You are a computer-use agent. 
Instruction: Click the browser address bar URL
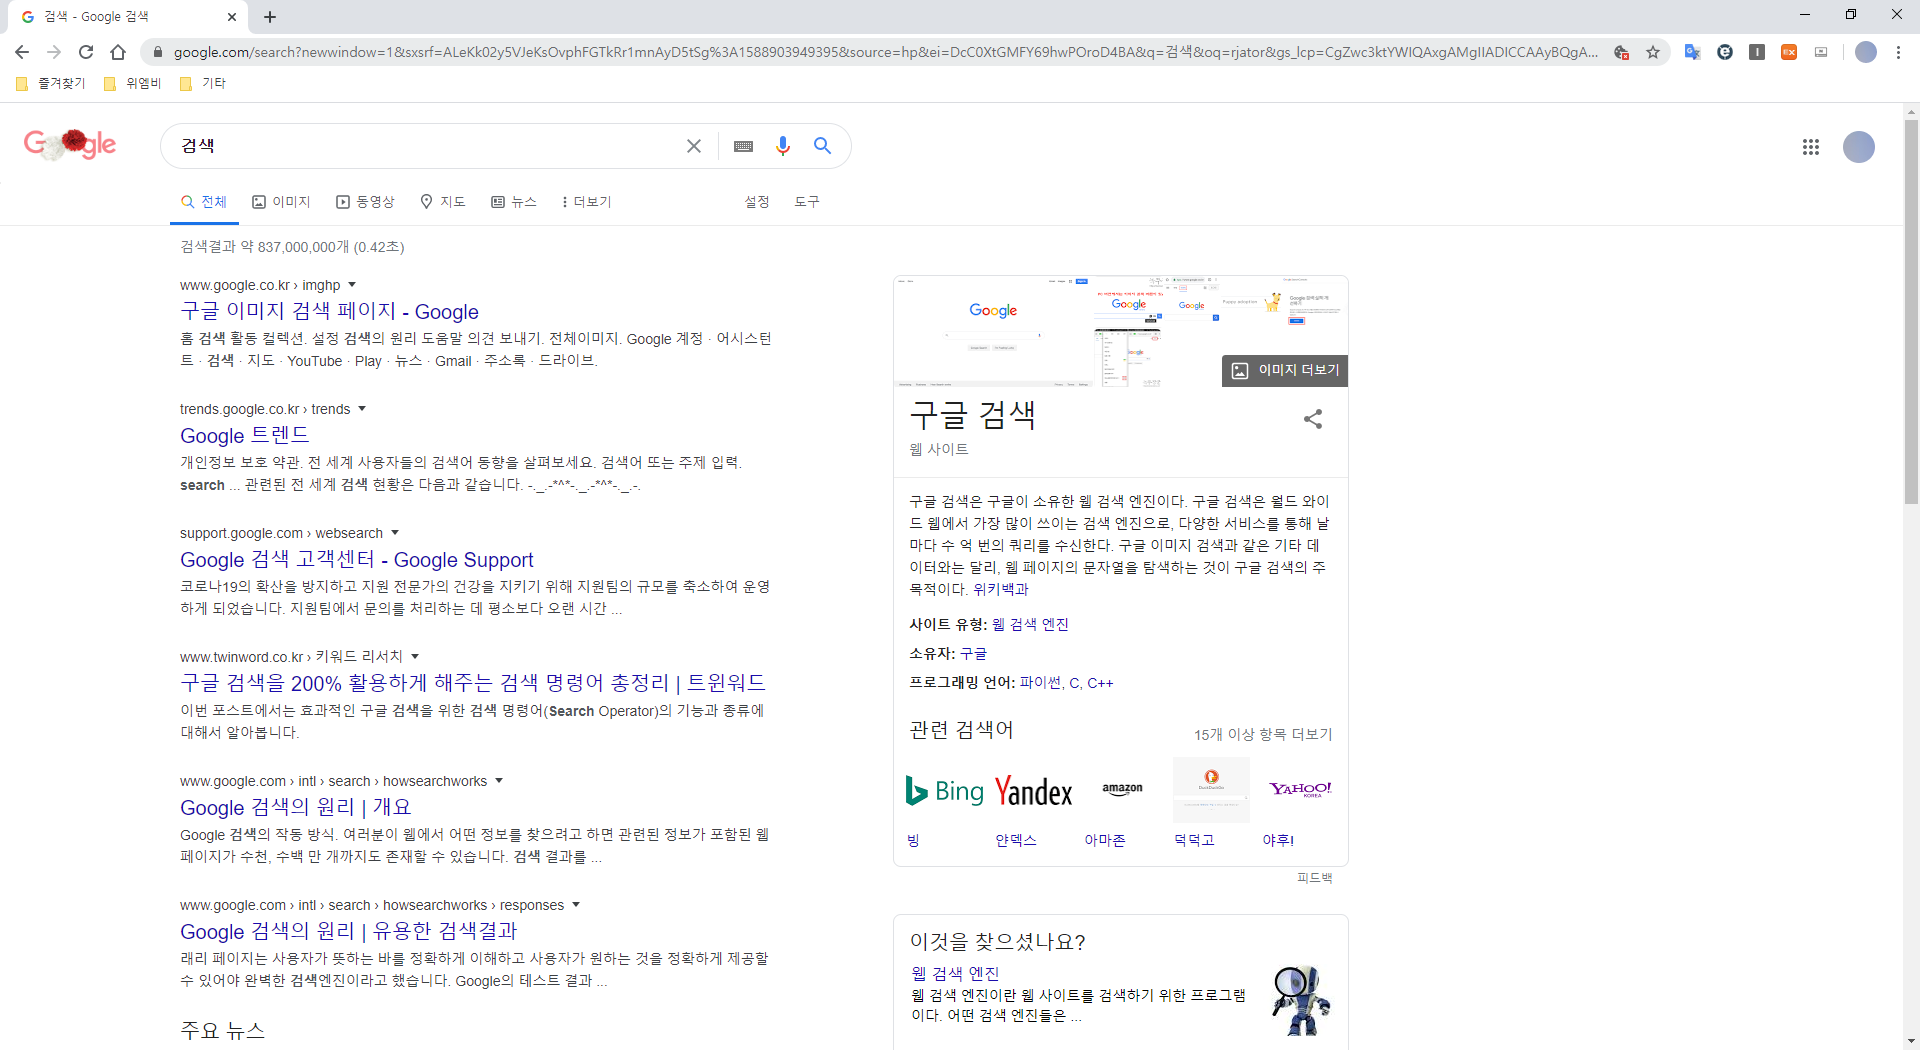point(885,52)
